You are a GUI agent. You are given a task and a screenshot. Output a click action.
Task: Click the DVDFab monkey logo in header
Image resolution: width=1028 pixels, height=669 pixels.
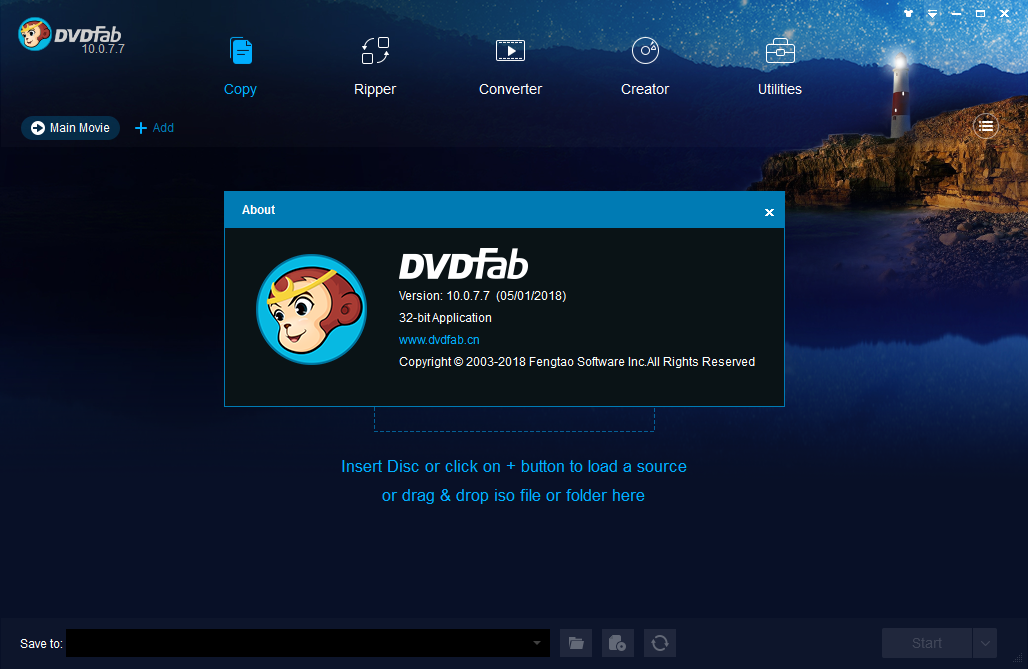35,34
